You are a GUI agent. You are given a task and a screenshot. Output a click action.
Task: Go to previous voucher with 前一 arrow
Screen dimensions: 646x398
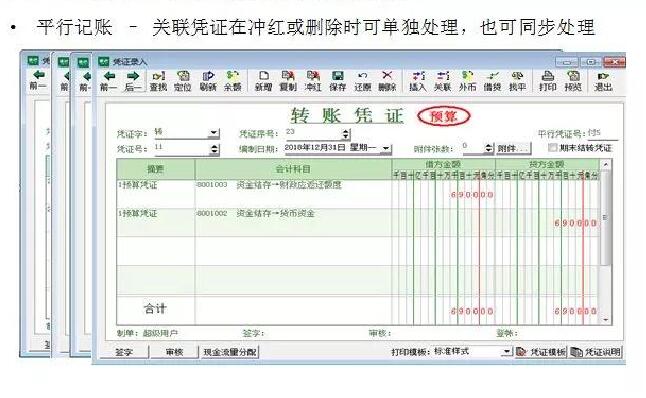click(109, 81)
